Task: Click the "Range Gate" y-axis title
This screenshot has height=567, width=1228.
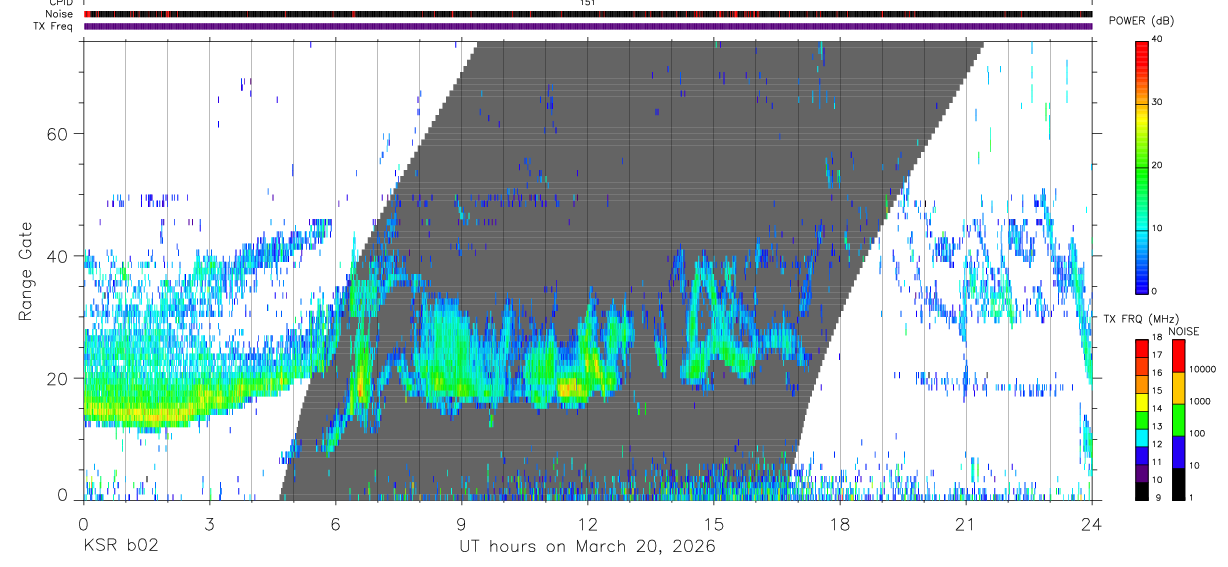Action: [26, 271]
